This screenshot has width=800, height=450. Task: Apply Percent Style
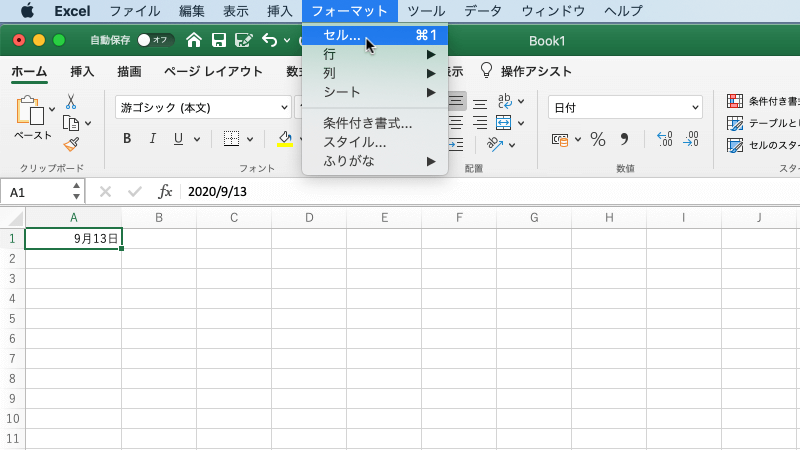(597, 139)
